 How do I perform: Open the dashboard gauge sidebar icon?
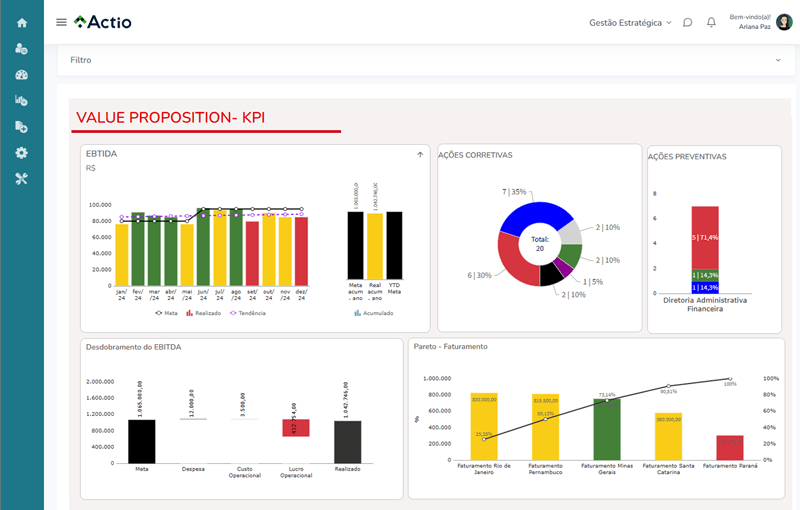21,75
